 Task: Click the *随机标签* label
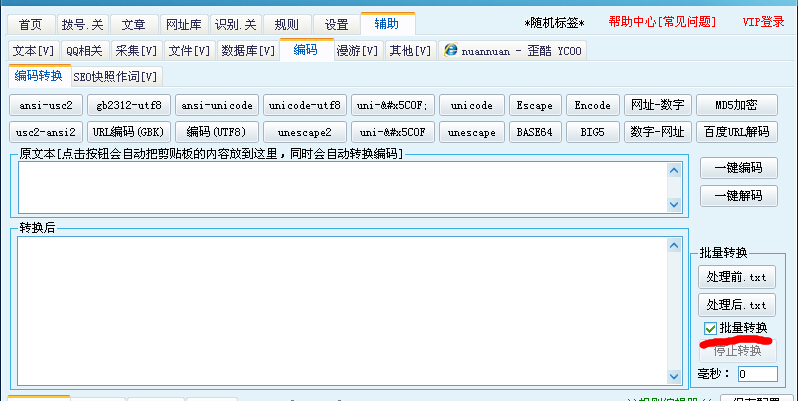(x=554, y=23)
